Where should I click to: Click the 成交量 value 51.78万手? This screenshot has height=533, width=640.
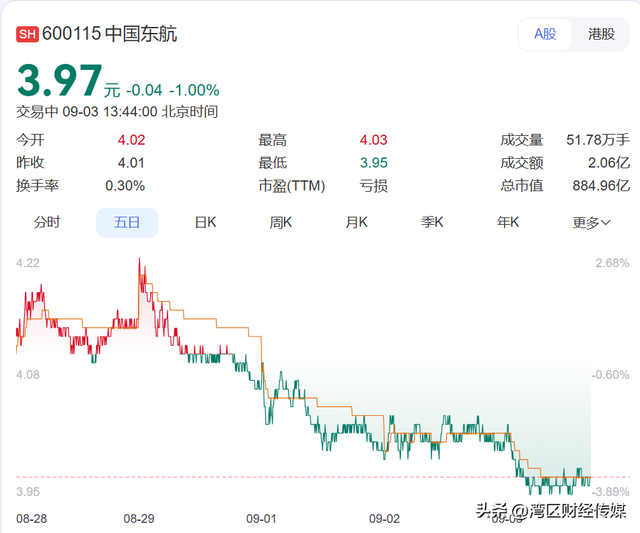(598, 140)
